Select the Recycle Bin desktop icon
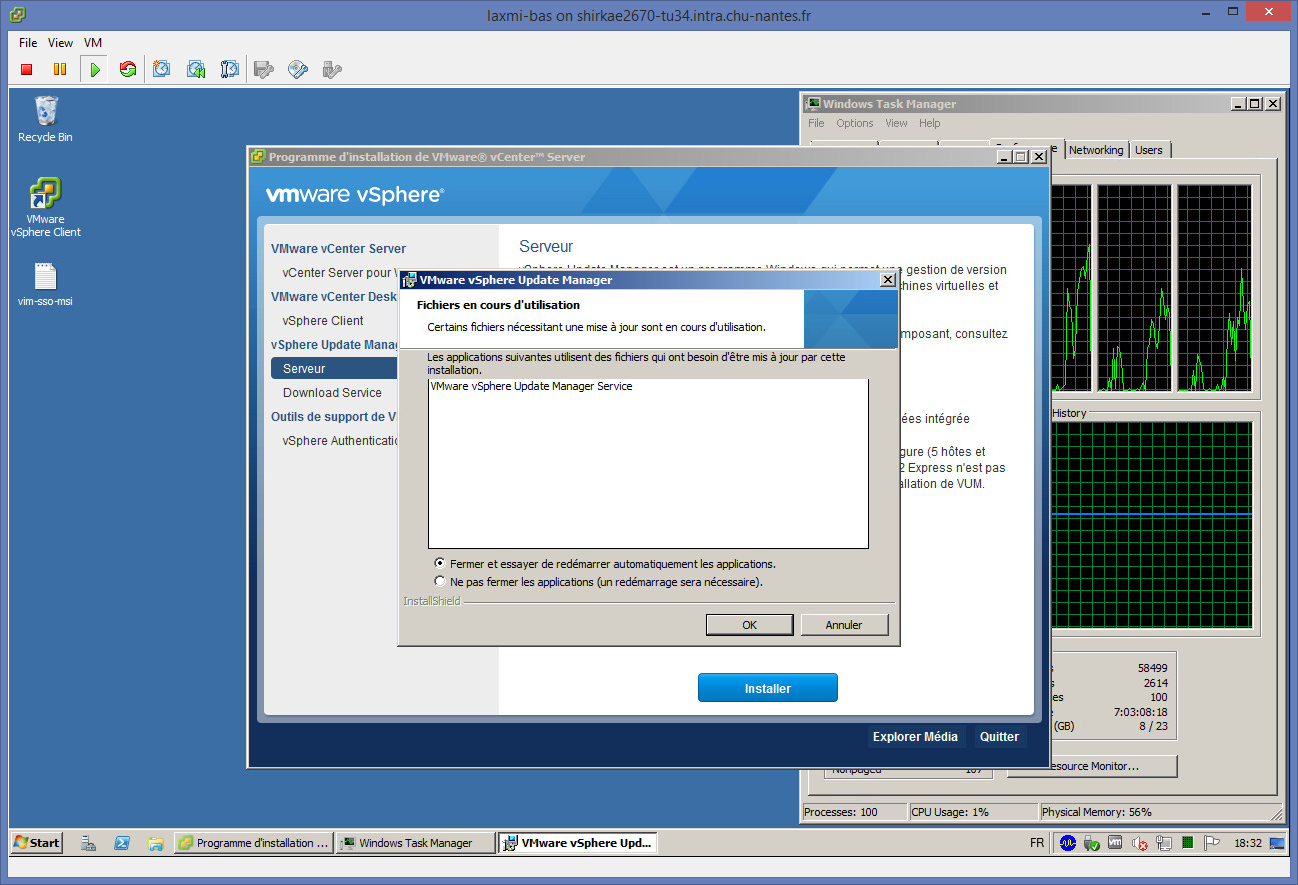Image resolution: width=1298 pixels, height=885 pixels. coord(45,119)
